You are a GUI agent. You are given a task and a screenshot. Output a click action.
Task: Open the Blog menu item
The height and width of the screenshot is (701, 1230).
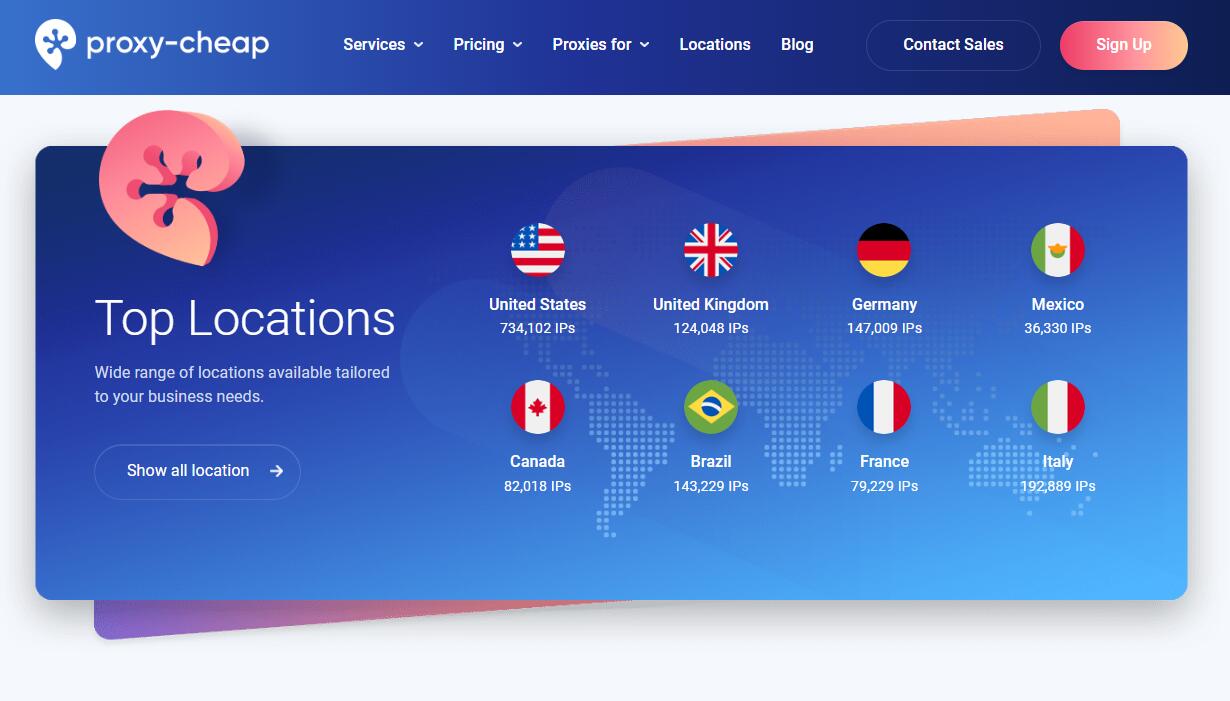coord(797,45)
